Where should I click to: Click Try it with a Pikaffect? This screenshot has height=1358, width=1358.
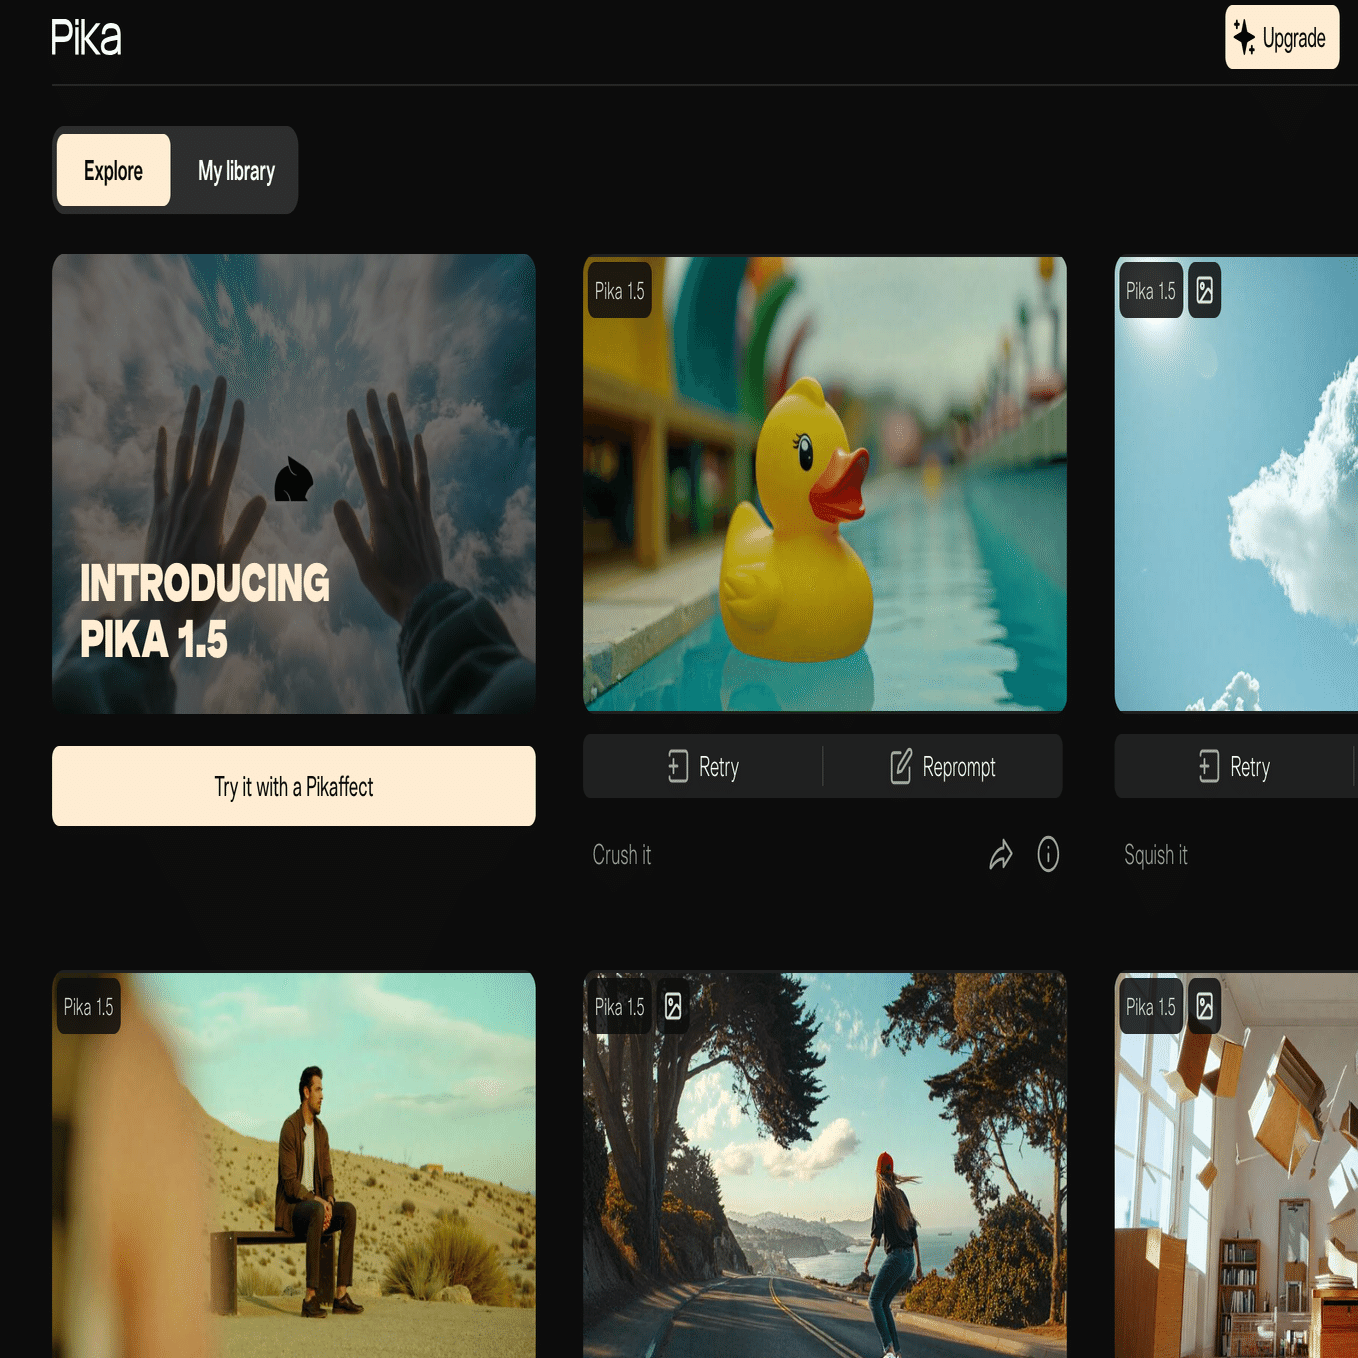(294, 786)
